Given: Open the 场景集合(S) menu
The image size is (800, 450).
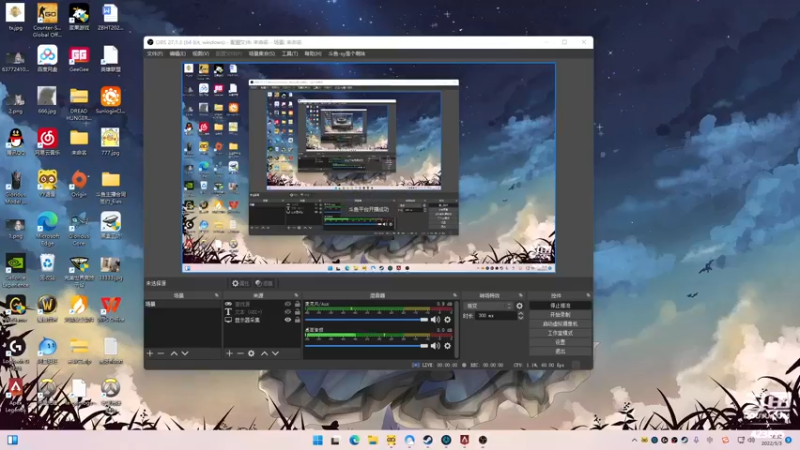Looking at the screenshot, I should click(262, 54).
